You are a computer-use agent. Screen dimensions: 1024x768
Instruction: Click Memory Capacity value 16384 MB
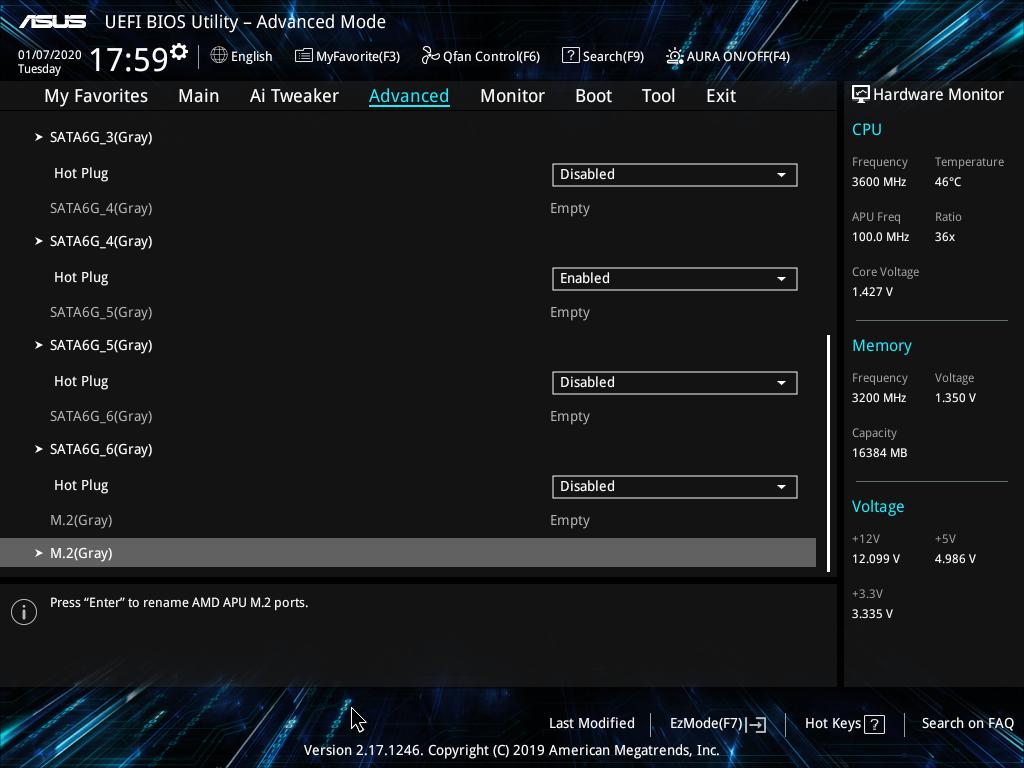click(x=879, y=453)
